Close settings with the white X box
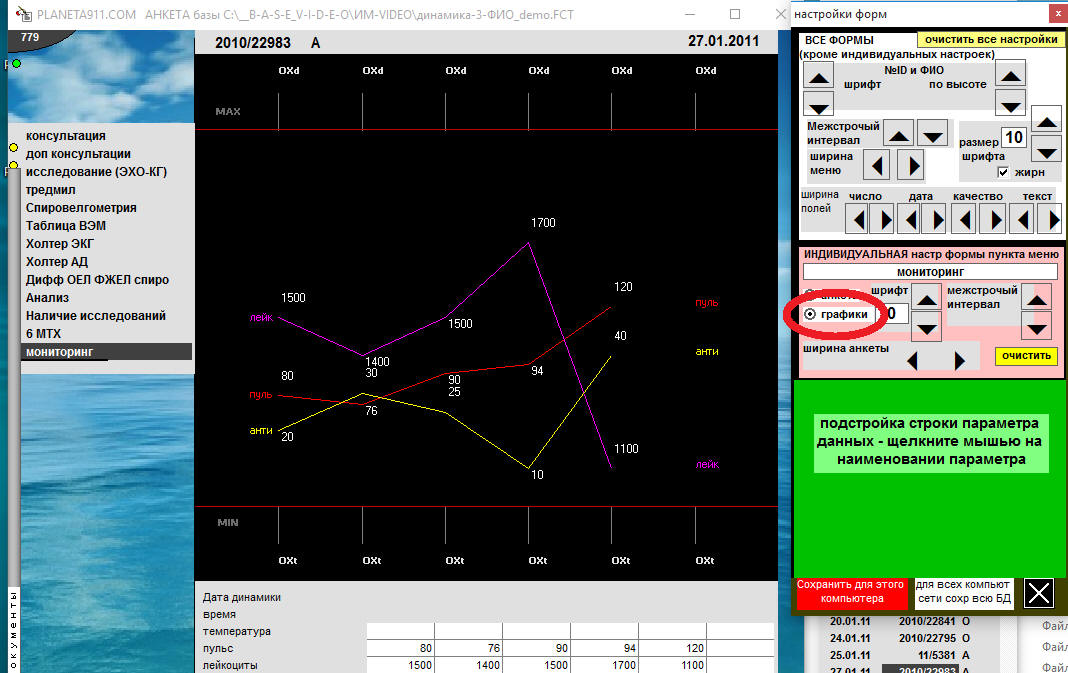Screen dimensions: 1068x673 point(1039,593)
